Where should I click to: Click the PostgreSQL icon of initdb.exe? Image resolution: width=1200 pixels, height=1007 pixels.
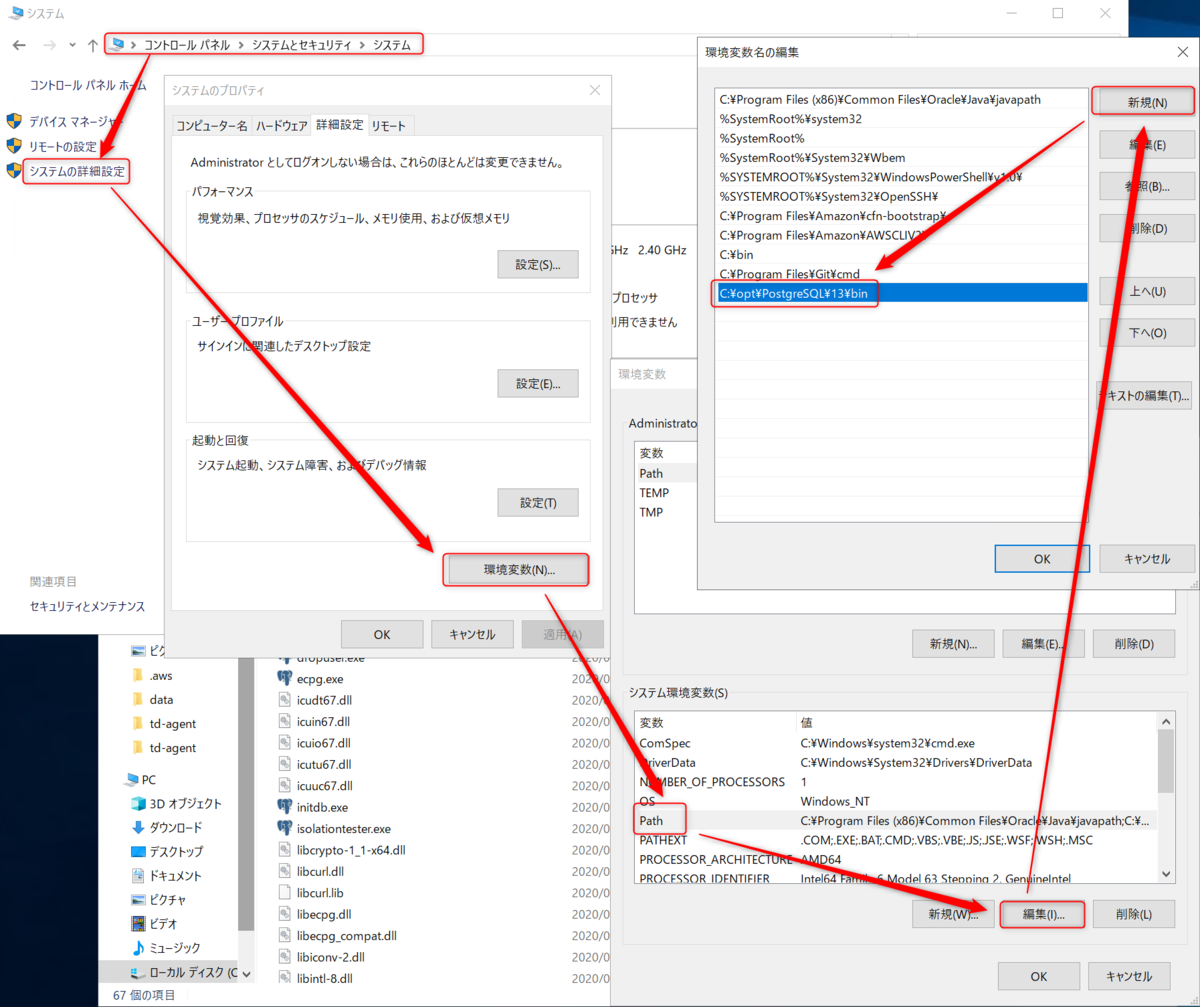coord(285,807)
